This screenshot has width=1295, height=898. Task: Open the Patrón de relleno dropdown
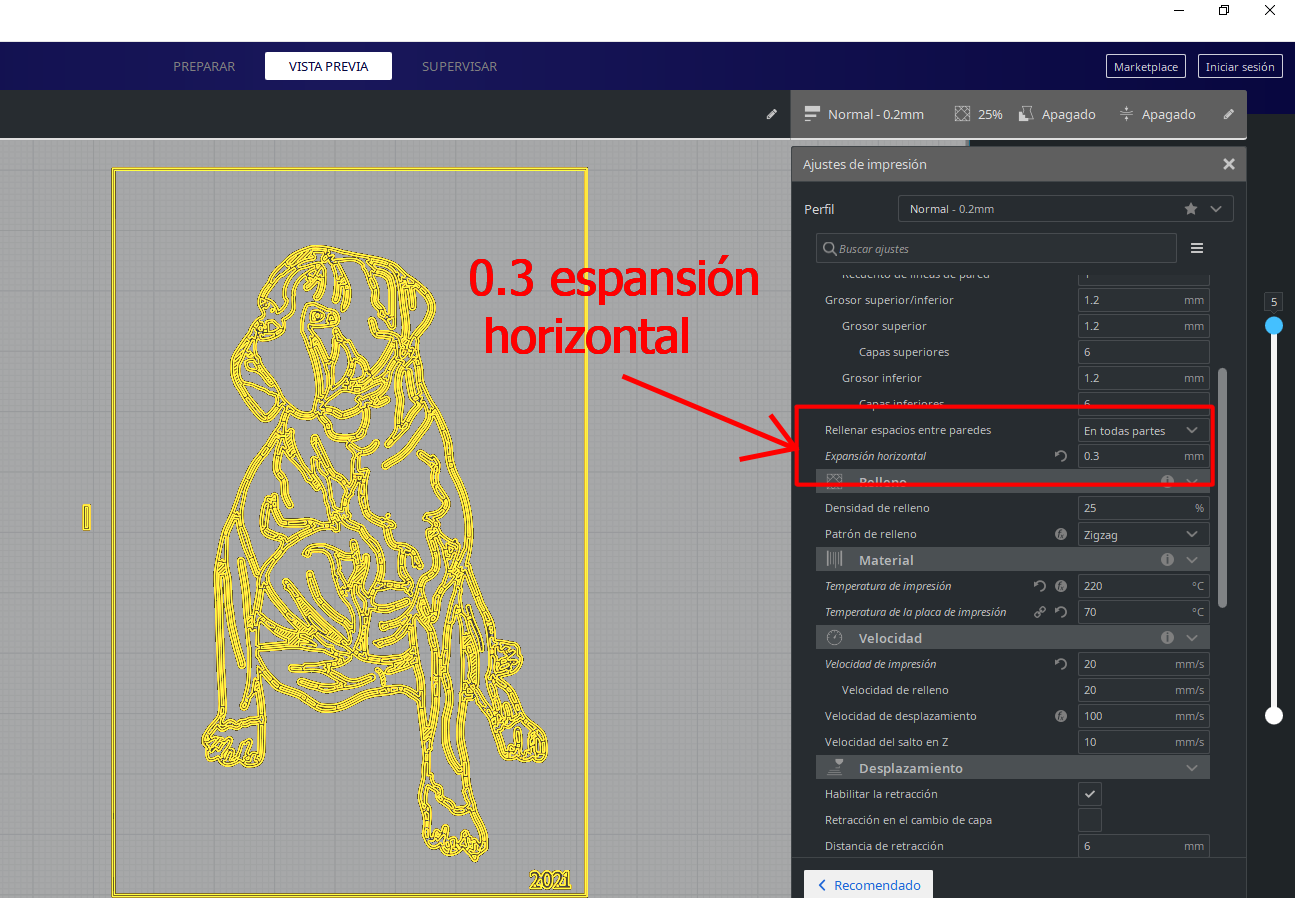pyautogui.click(x=1143, y=533)
